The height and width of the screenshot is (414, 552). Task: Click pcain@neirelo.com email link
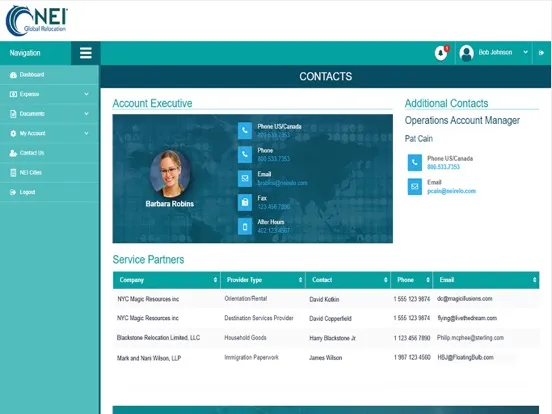pyautogui.click(x=451, y=191)
